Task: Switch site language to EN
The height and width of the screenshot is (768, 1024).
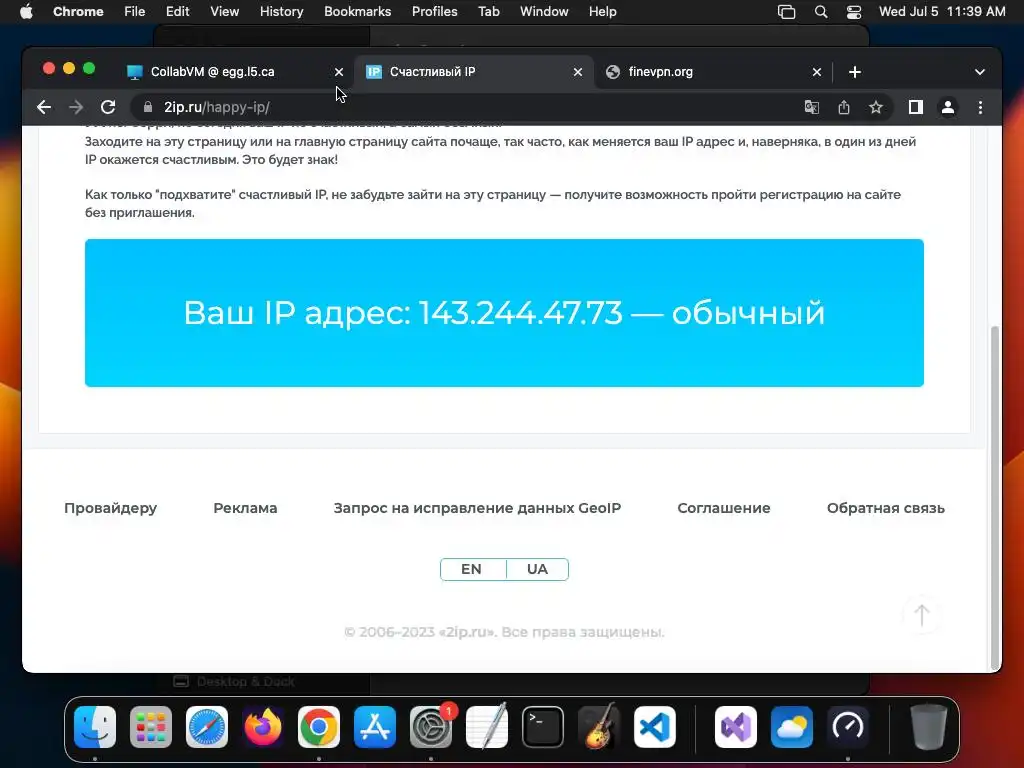Action: coord(472,569)
